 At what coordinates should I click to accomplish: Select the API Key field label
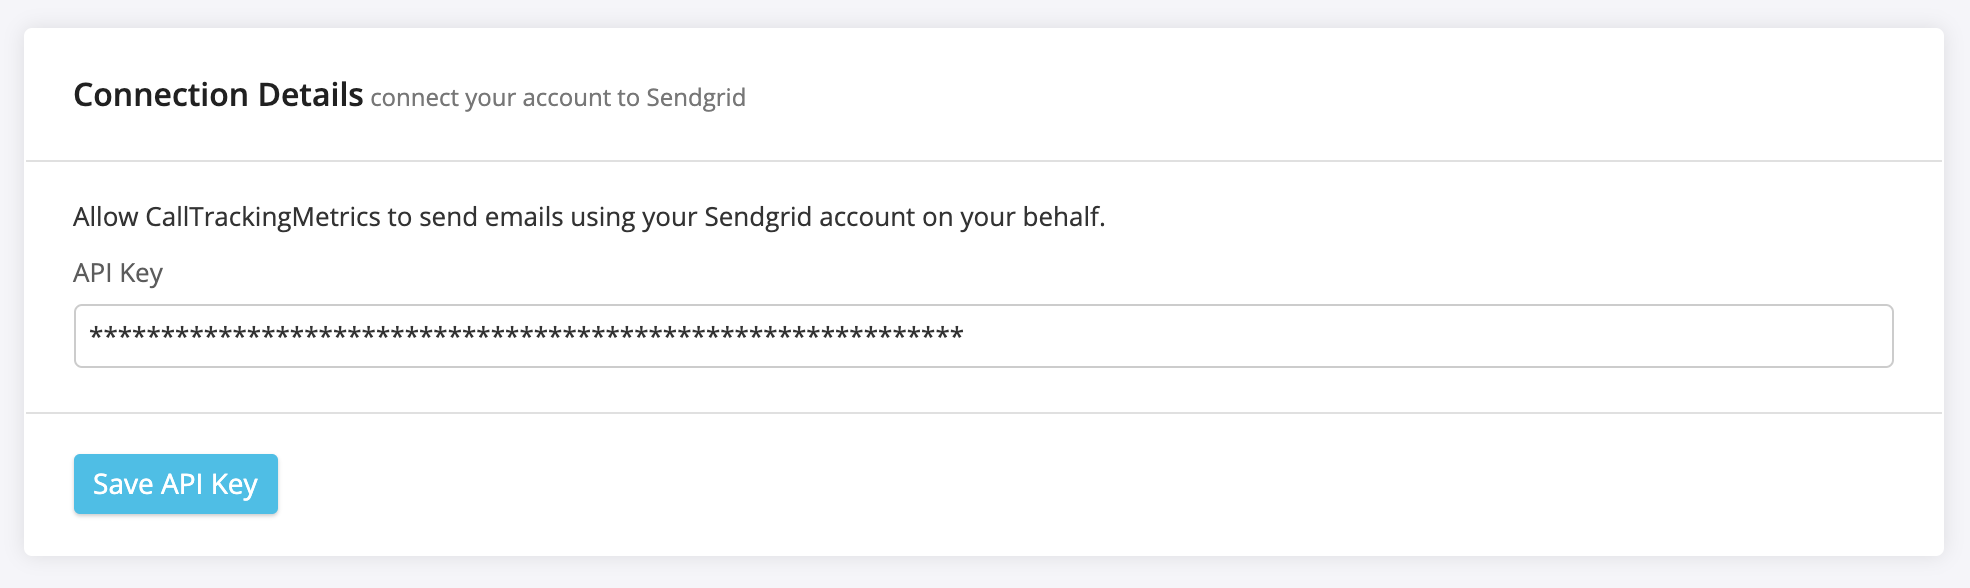point(118,273)
